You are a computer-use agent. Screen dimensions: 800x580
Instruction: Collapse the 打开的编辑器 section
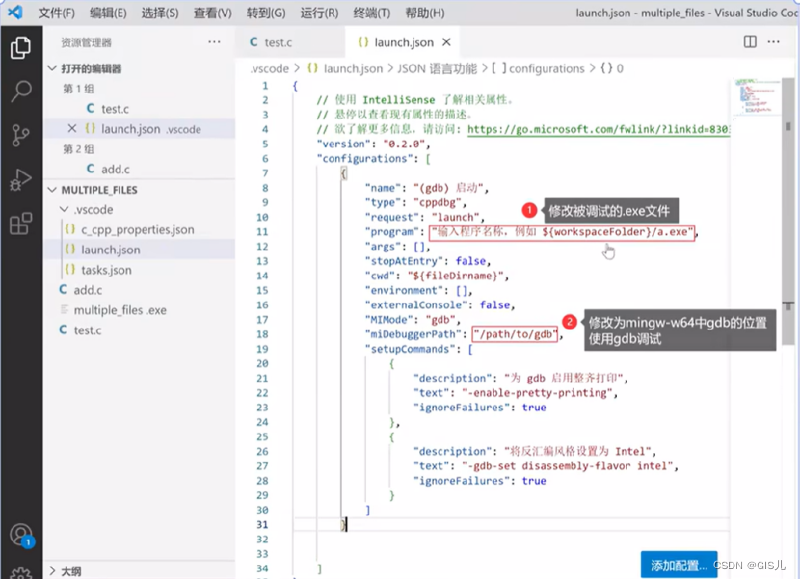(52, 68)
